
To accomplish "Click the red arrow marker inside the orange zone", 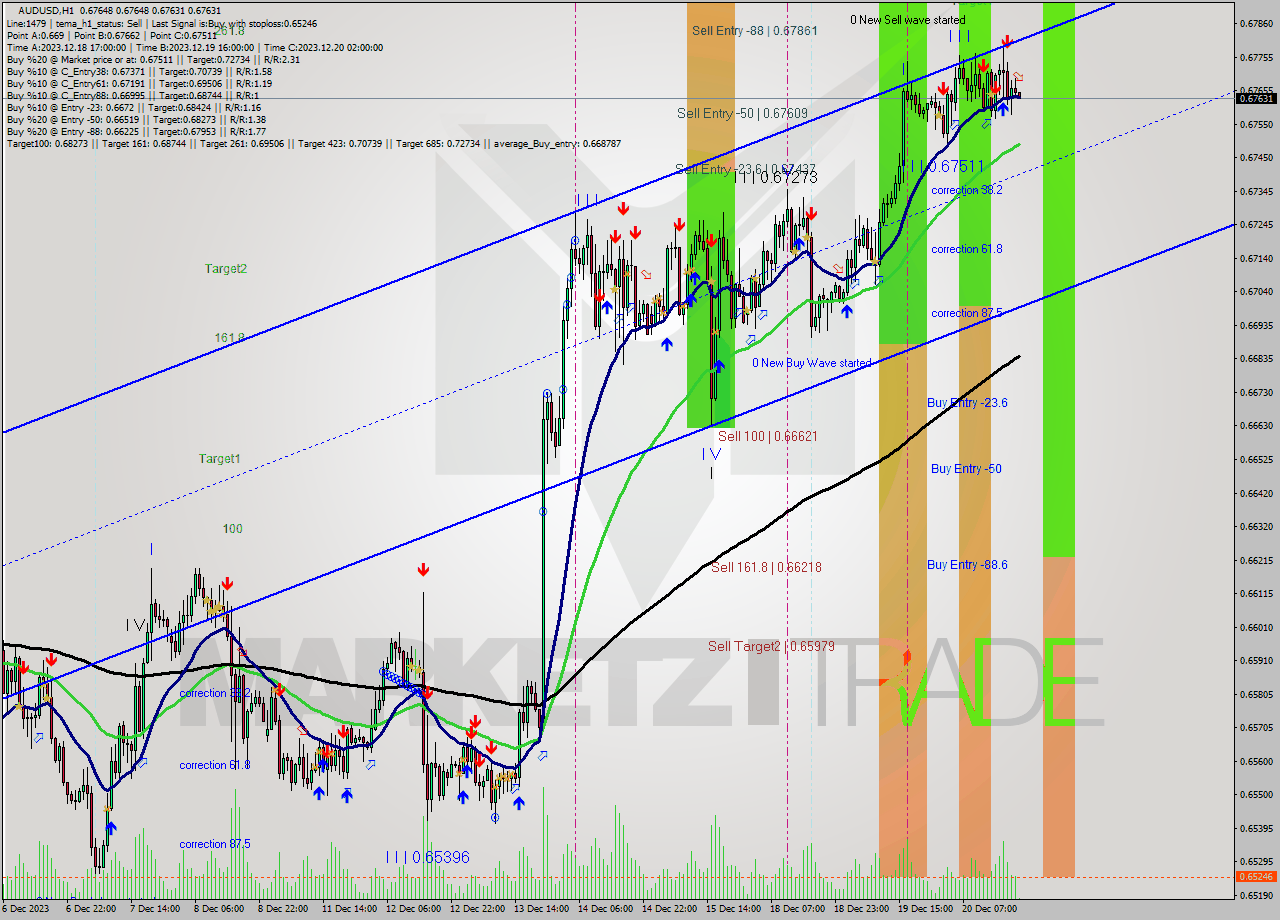I will pyautogui.click(x=907, y=656).
